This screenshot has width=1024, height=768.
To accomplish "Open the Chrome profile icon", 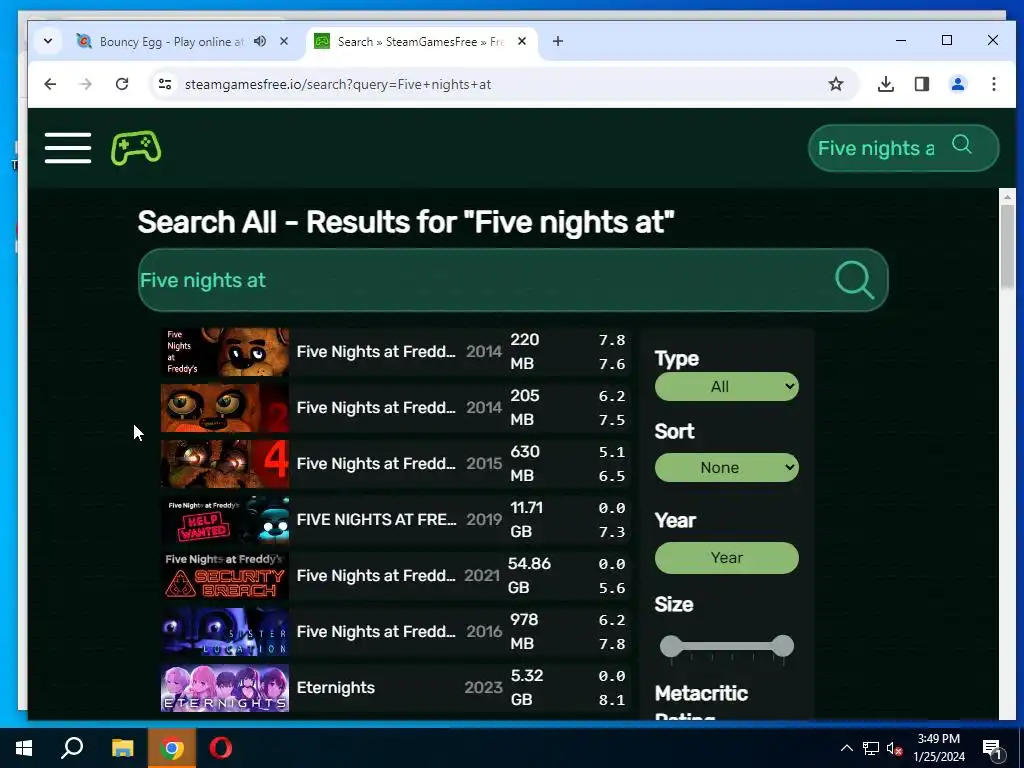I will pyautogui.click(x=957, y=84).
